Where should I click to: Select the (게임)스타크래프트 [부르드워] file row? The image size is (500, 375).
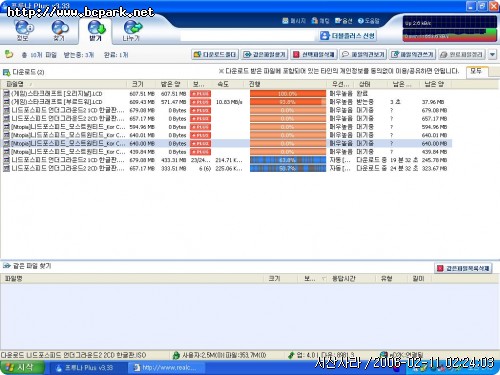click(227, 102)
